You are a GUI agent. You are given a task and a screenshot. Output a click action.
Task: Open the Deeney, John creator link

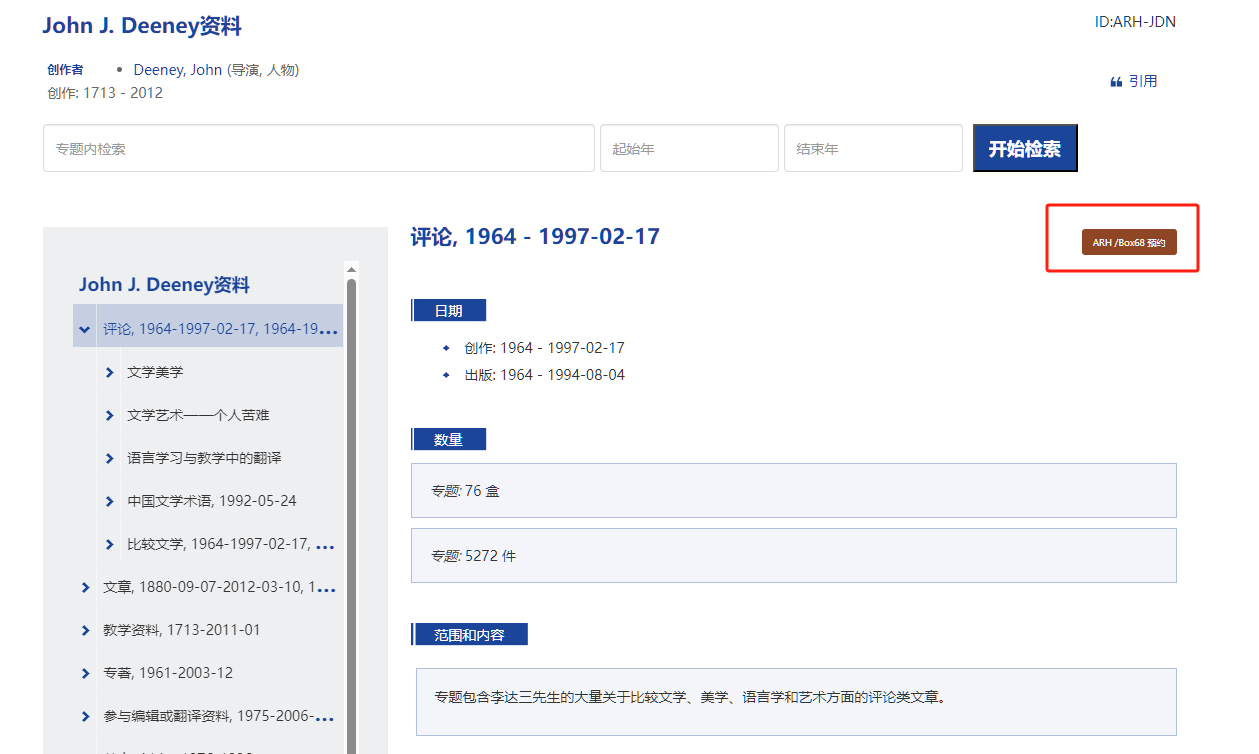[178, 70]
